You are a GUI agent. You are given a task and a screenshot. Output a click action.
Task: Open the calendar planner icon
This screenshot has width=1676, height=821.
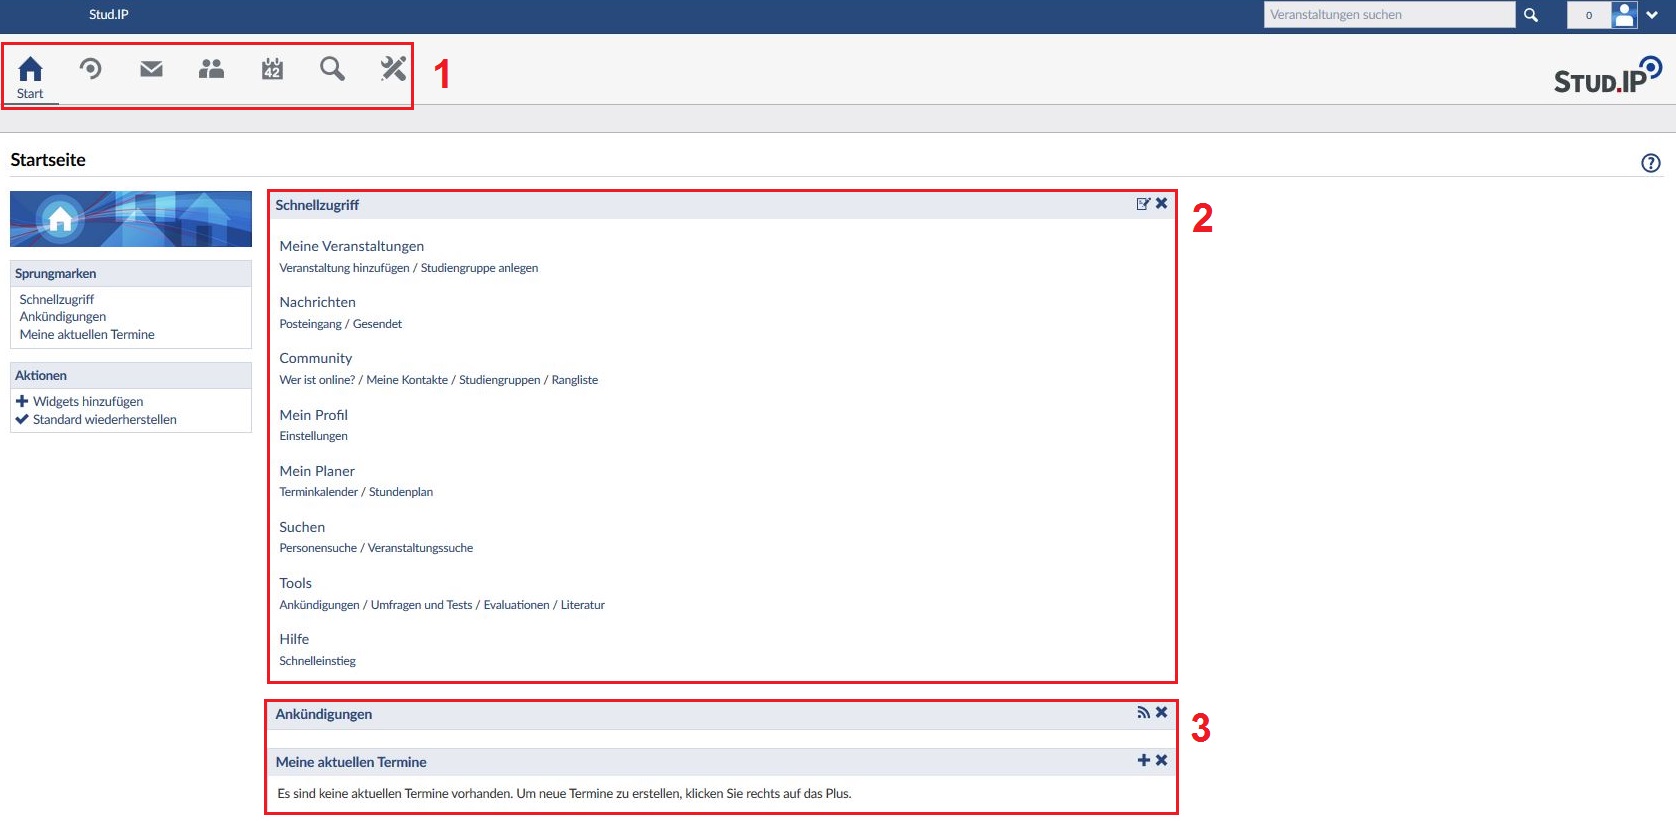coord(272,69)
